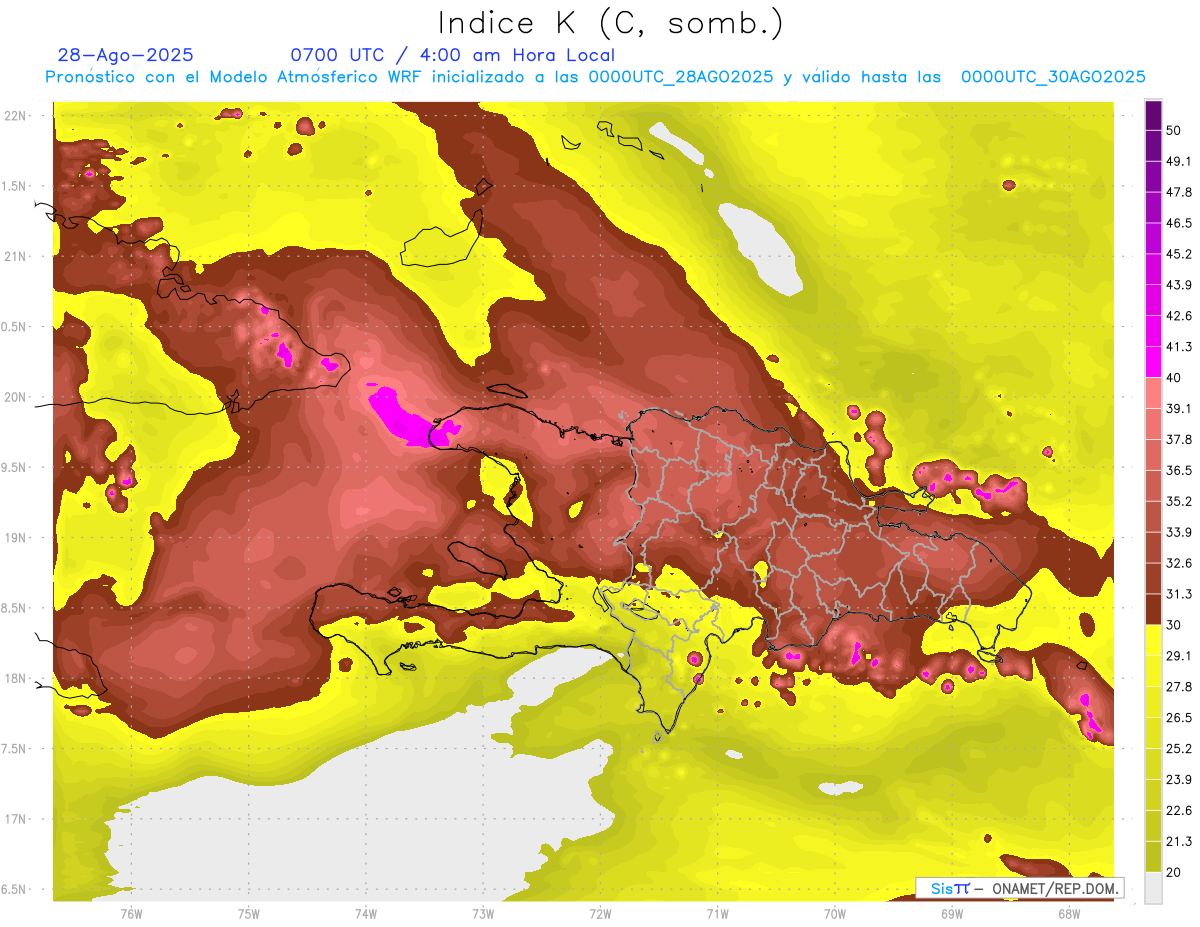Click the latitude axis label "22N"

(16, 116)
